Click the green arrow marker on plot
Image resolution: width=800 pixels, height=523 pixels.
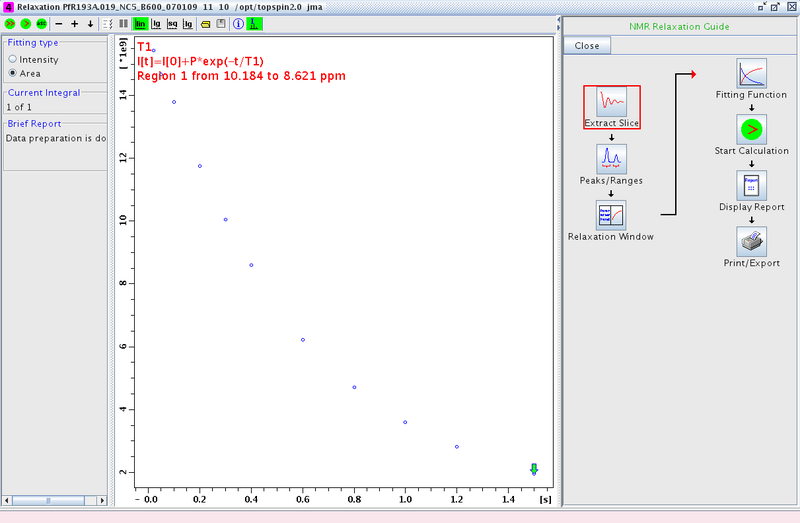pyautogui.click(x=534, y=469)
